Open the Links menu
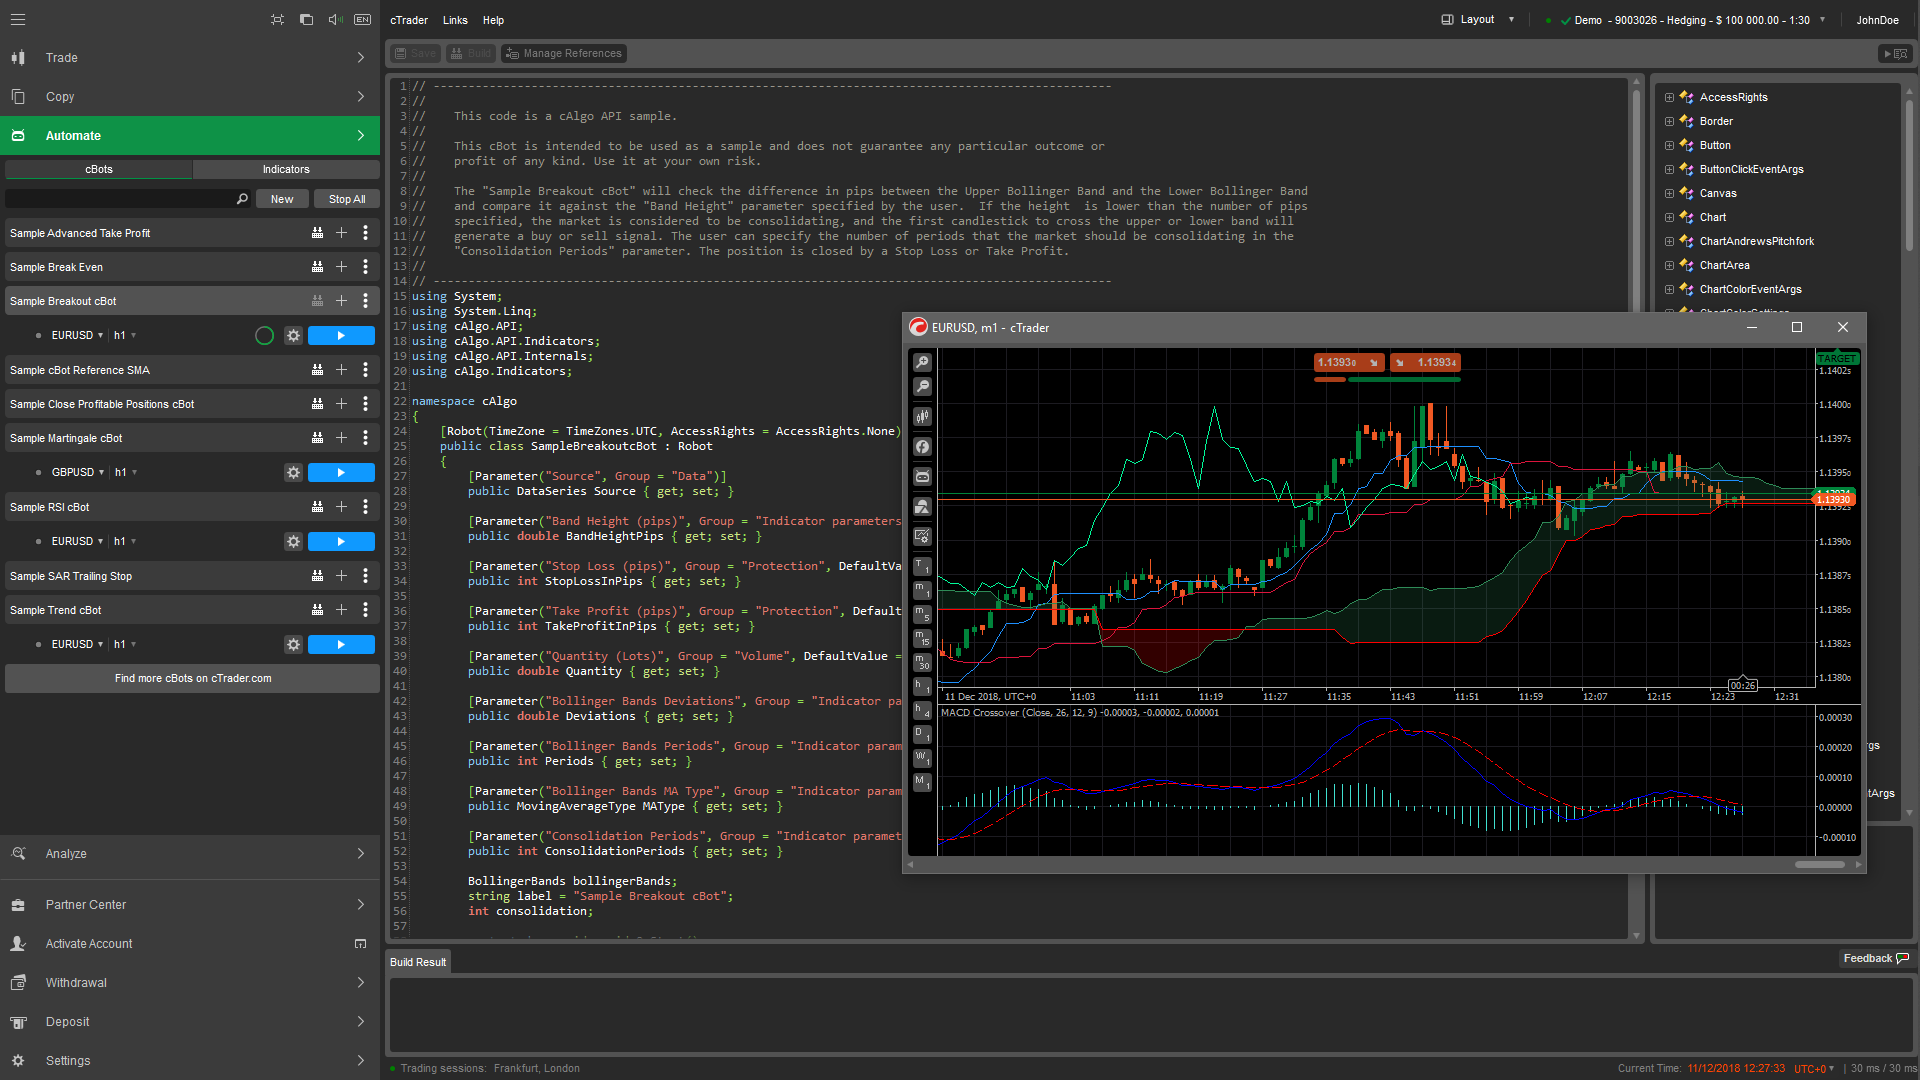The height and width of the screenshot is (1080, 1920). pyautogui.click(x=455, y=20)
